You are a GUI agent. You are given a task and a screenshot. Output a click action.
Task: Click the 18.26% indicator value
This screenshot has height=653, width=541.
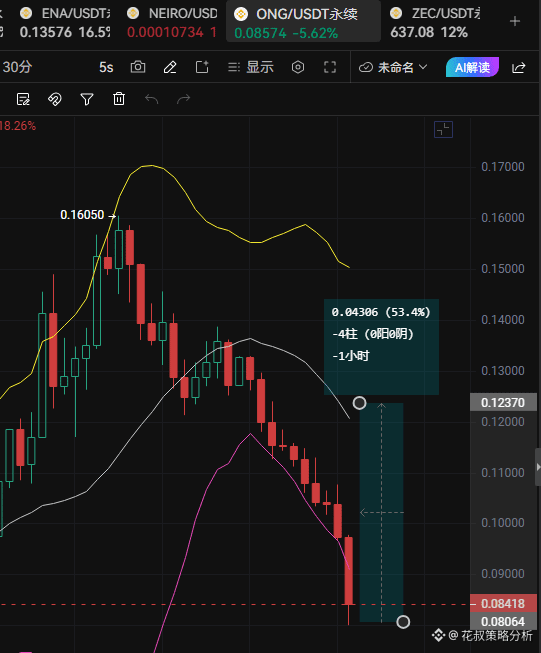[x=18, y=126]
